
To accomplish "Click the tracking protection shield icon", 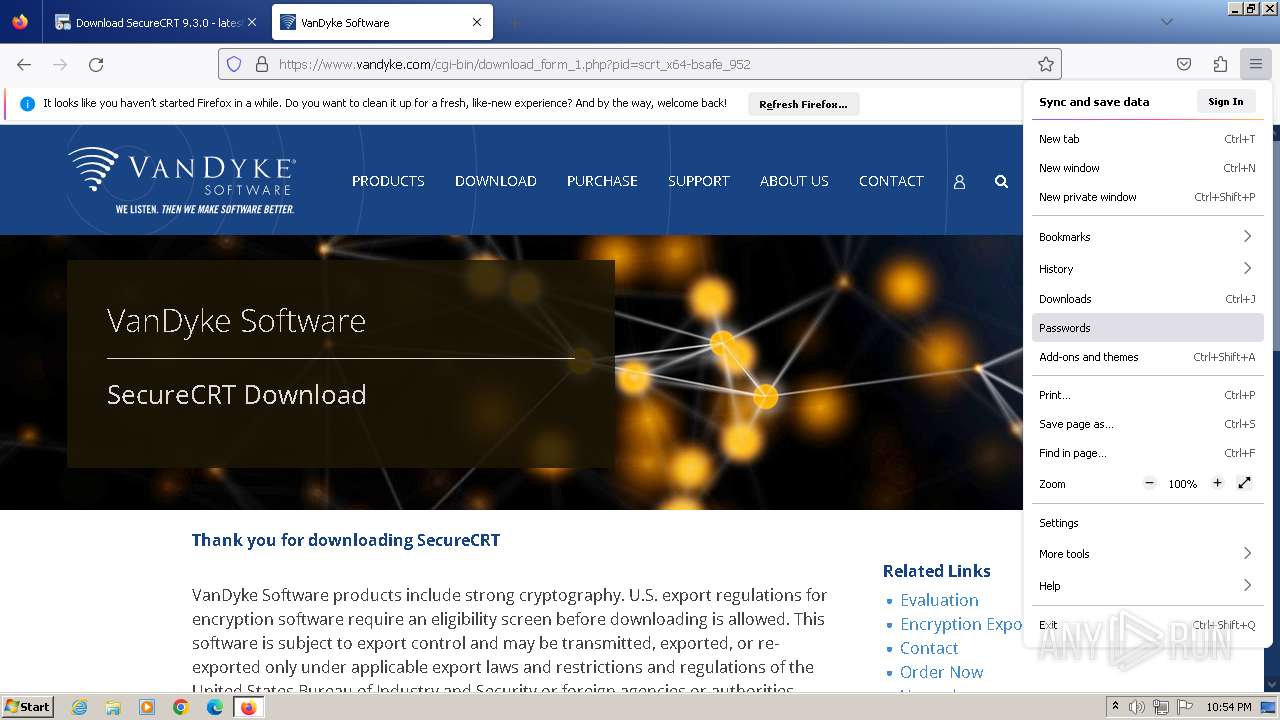I will [234, 64].
